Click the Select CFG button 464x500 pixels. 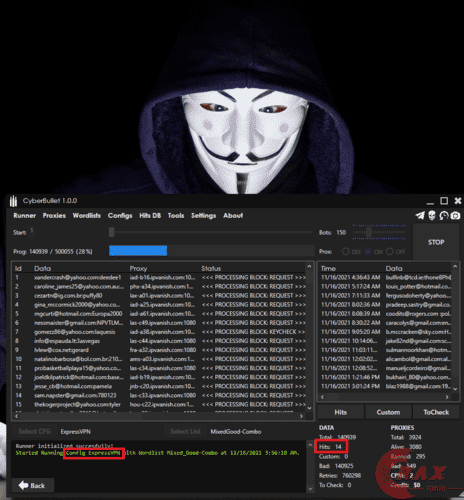pyautogui.click(x=34, y=431)
